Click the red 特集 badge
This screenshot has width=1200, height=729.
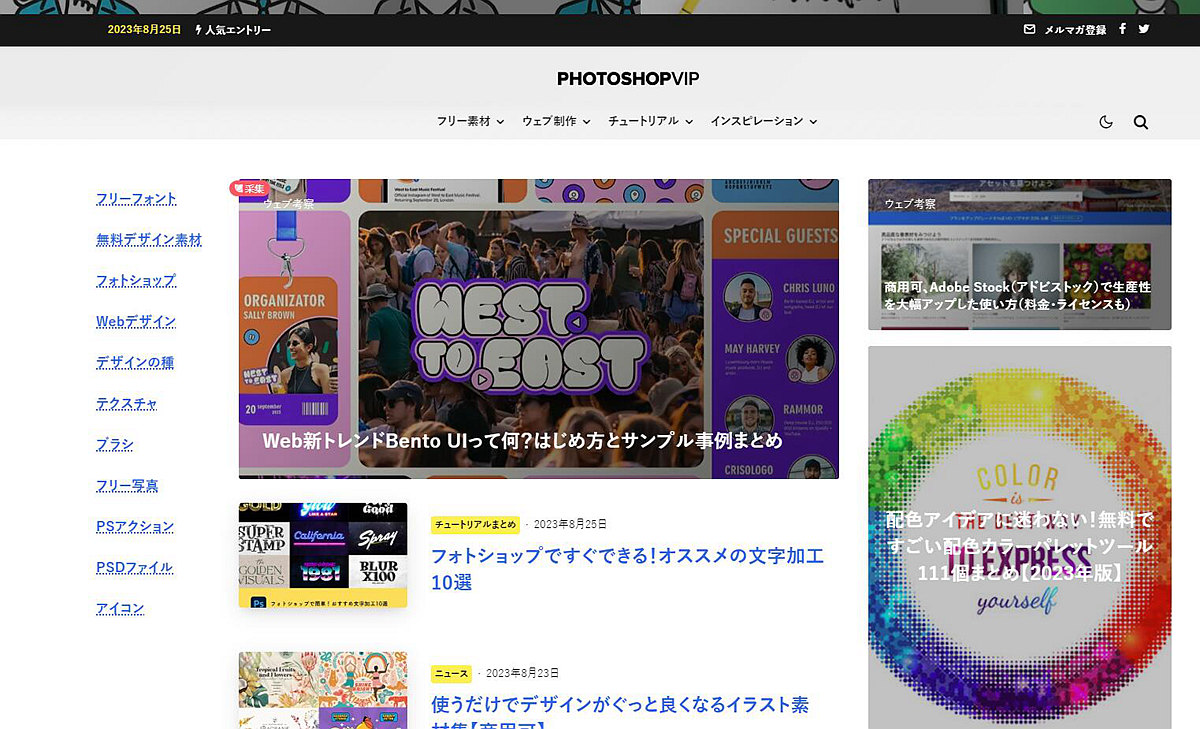249,188
